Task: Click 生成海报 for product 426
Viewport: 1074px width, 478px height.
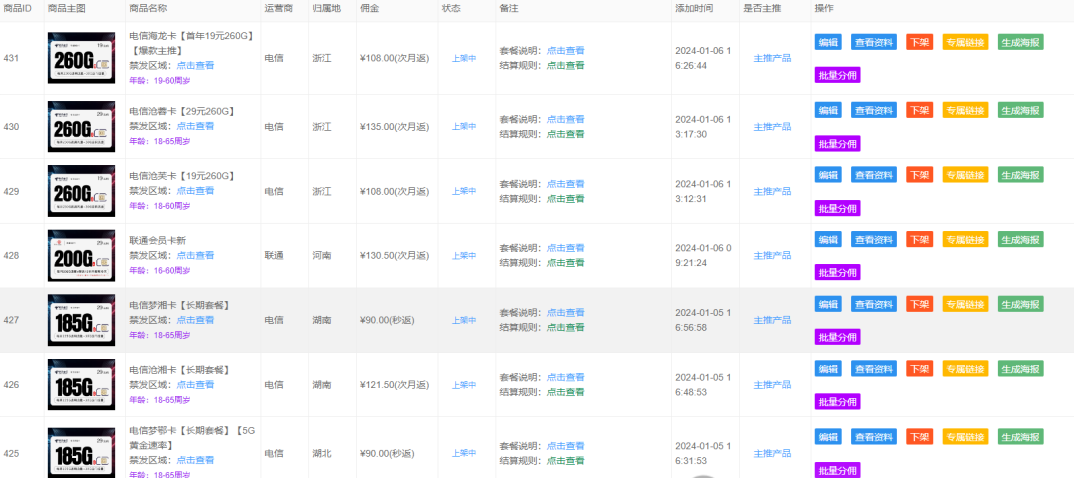Action: tap(1021, 368)
